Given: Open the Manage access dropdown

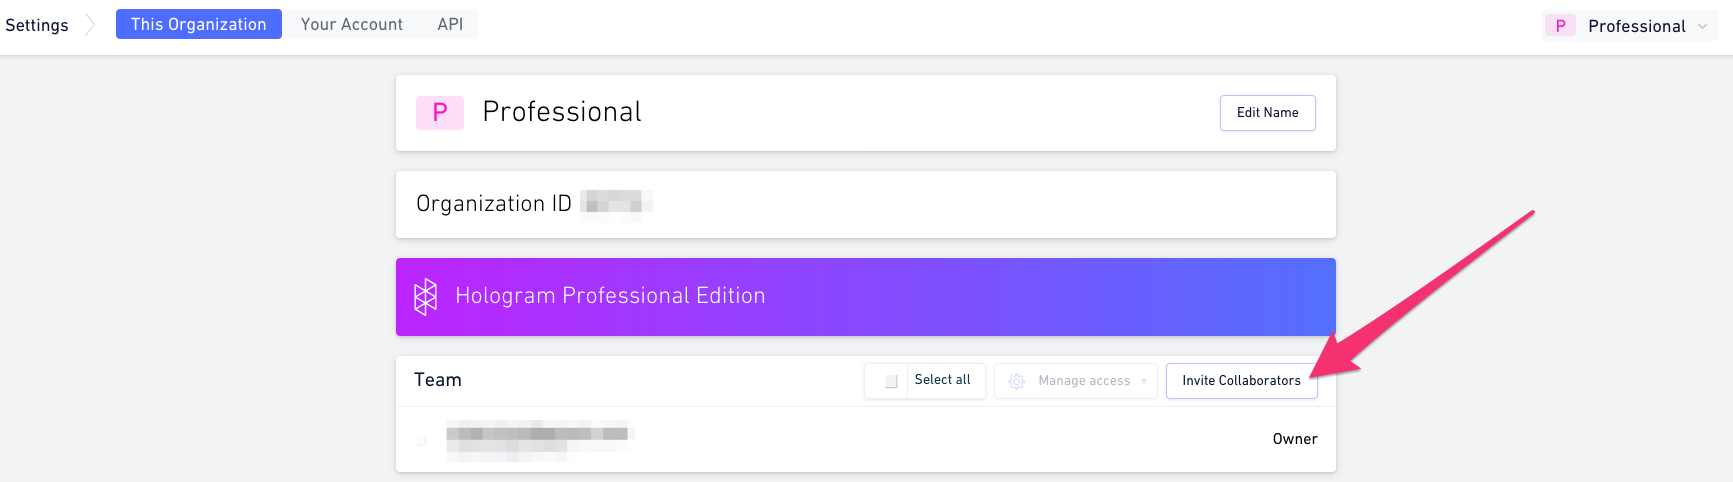Looking at the screenshot, I should pyautogui.click(x=1076, y=381).
